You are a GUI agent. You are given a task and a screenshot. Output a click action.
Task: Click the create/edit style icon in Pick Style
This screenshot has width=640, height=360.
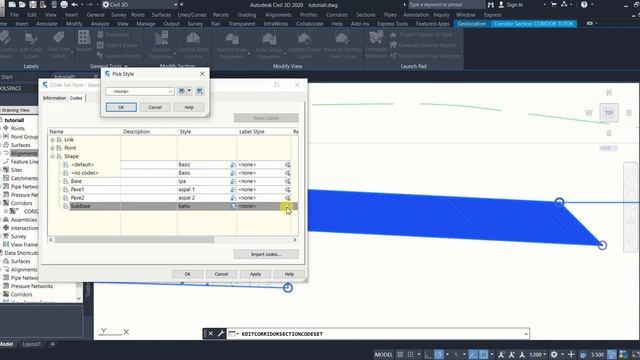pyautogui.click(x=182, y=91)
